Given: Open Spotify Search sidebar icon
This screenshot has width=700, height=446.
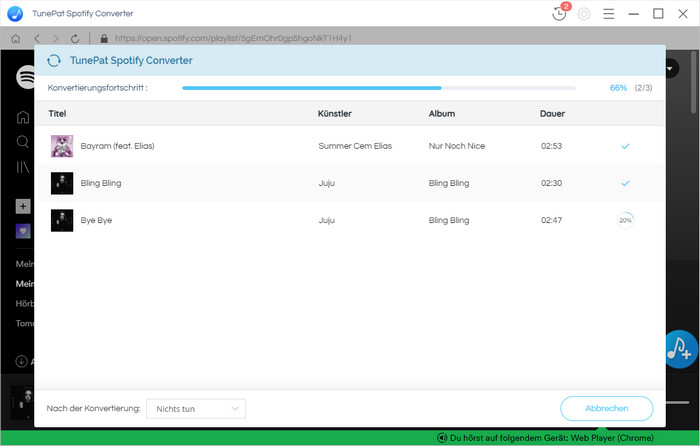Looking at the screenshot, I should point(23,142).
